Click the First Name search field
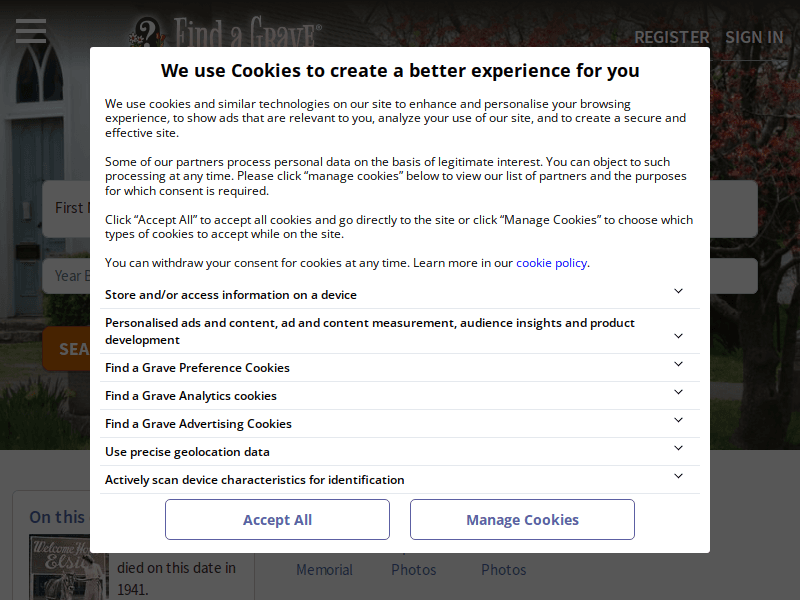The image size is (800, 600). tap(66, 208)
